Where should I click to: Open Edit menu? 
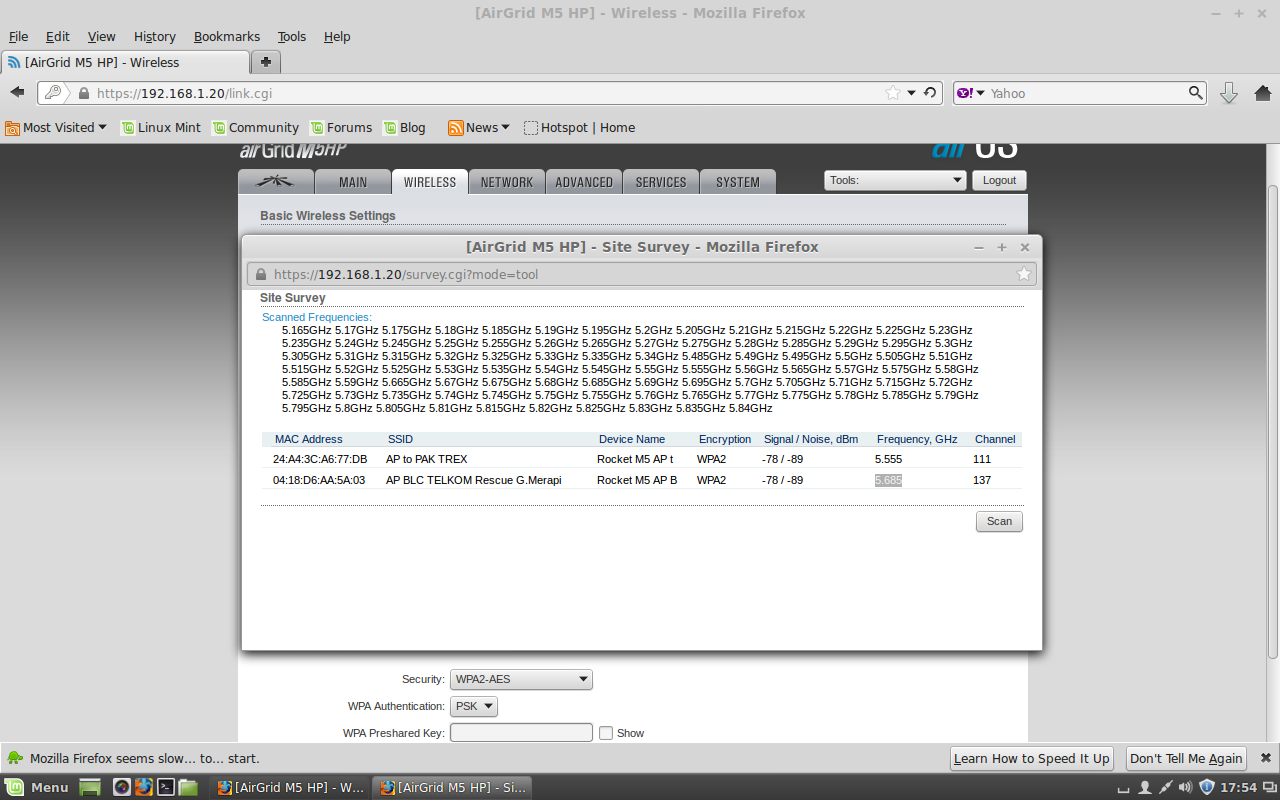(57, 36)
